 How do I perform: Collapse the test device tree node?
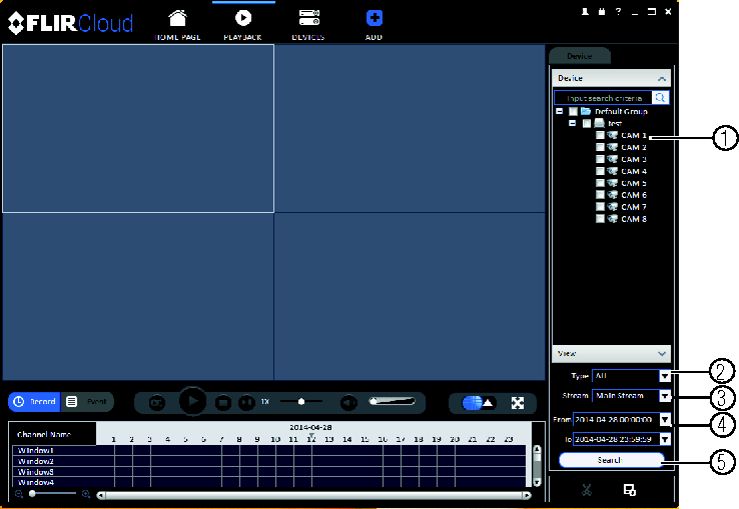(572, 123)
